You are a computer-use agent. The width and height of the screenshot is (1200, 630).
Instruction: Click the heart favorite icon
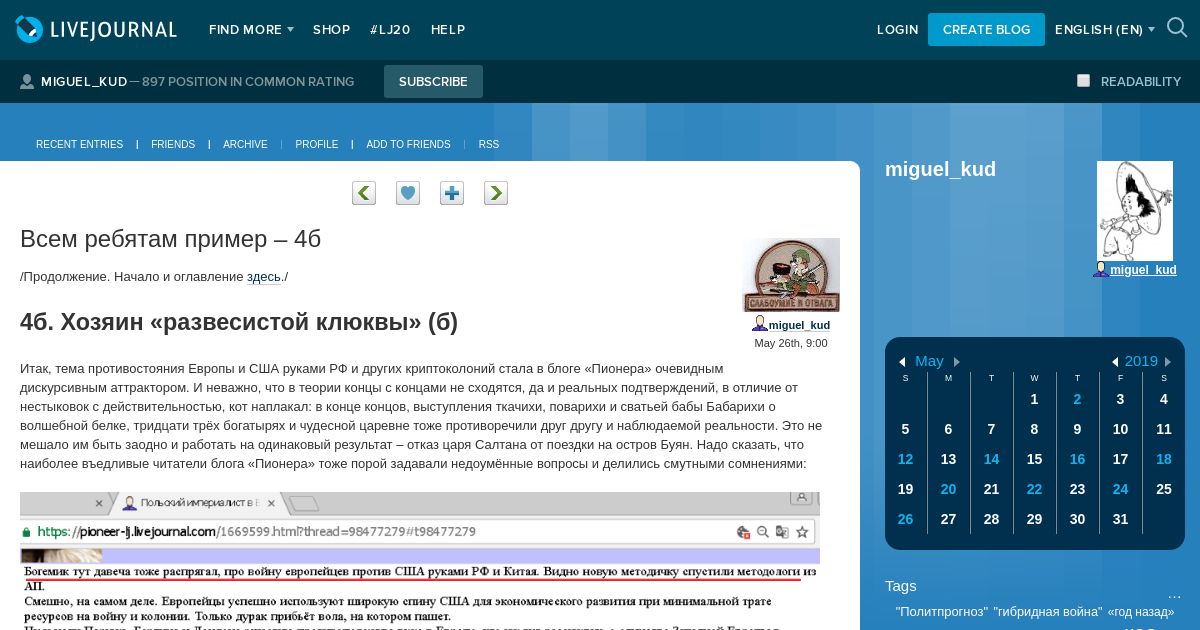click(408, 193)
